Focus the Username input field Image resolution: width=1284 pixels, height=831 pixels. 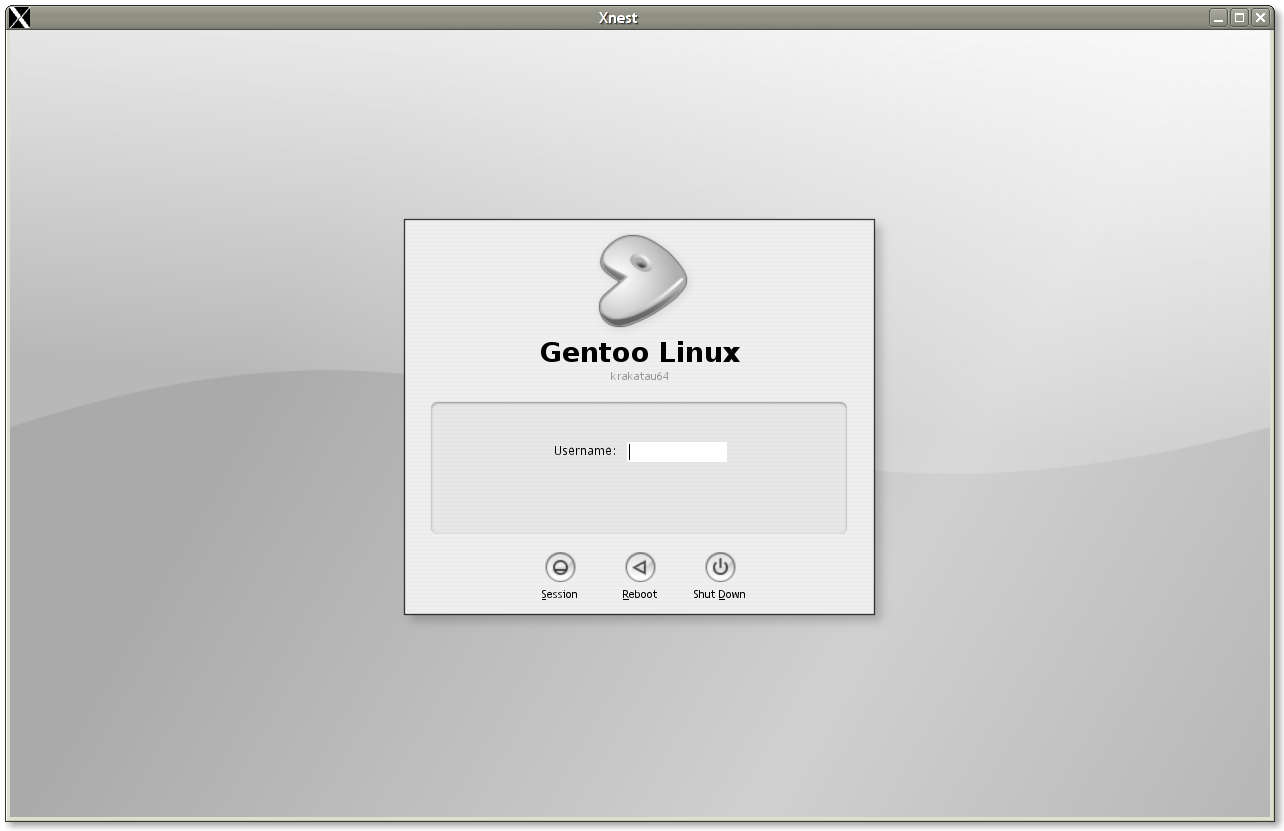point(677,452)
